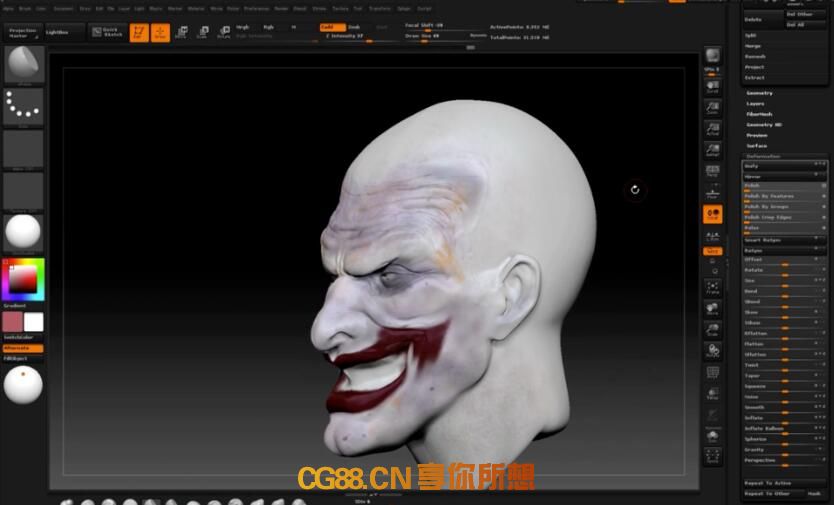Open Quick Sketch mode

pos(107,32)
